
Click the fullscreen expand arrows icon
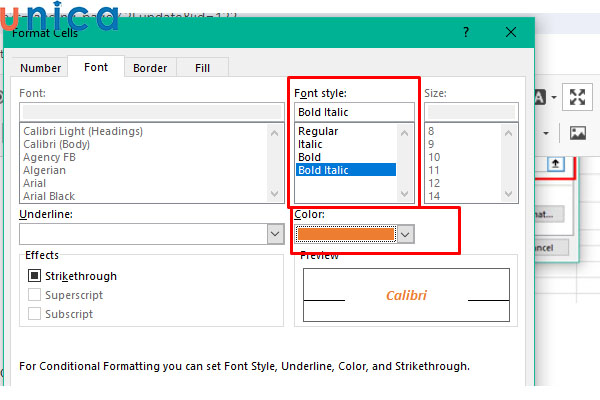click(x=577, y=96)
